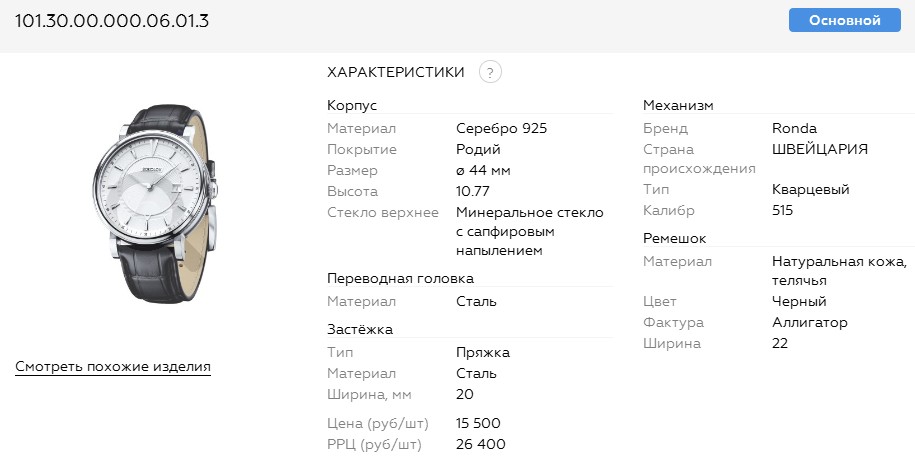
Task: Click the Ronda brand value
Action: (794, 128)
